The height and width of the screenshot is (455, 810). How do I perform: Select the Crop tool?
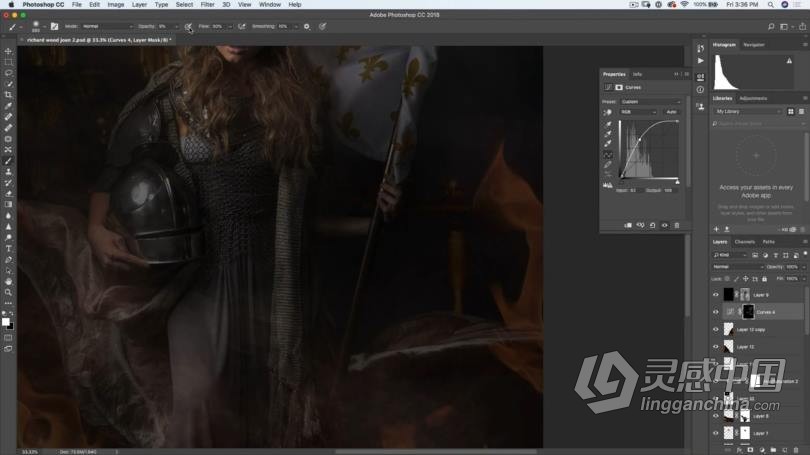pyautogui.click(x=8, y=95)
